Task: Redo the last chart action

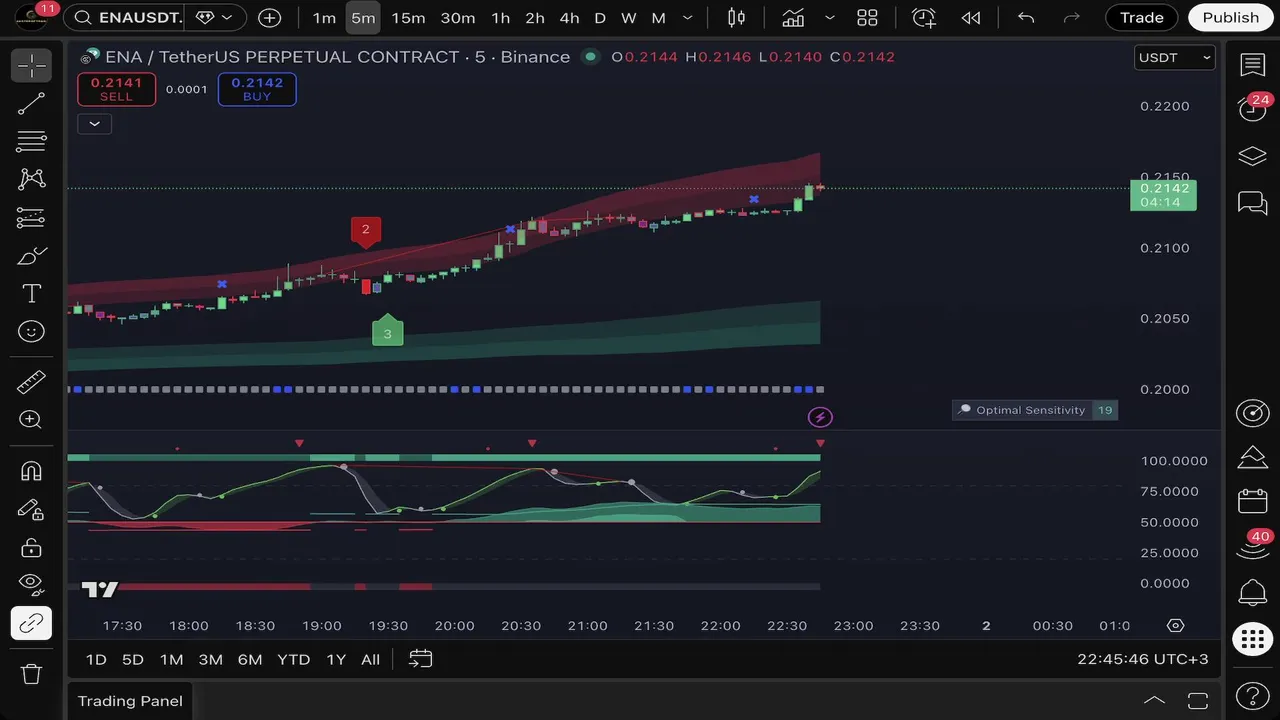Action: click(1072, 17)
